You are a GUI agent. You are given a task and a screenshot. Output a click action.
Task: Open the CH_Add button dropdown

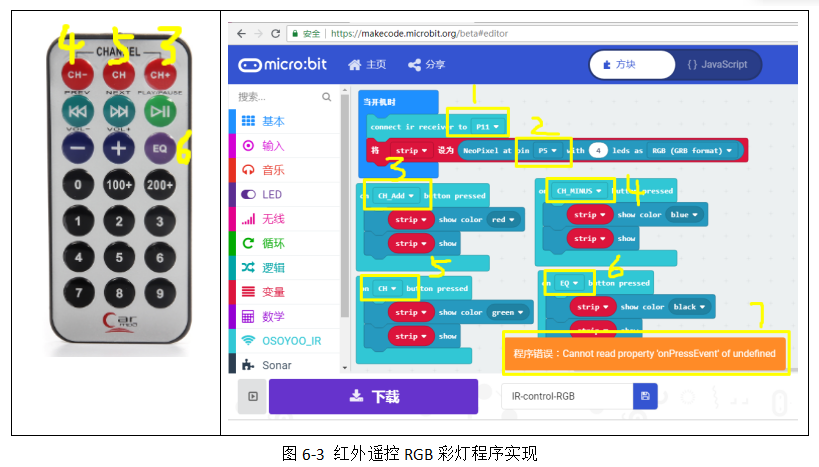coord(396,196)
